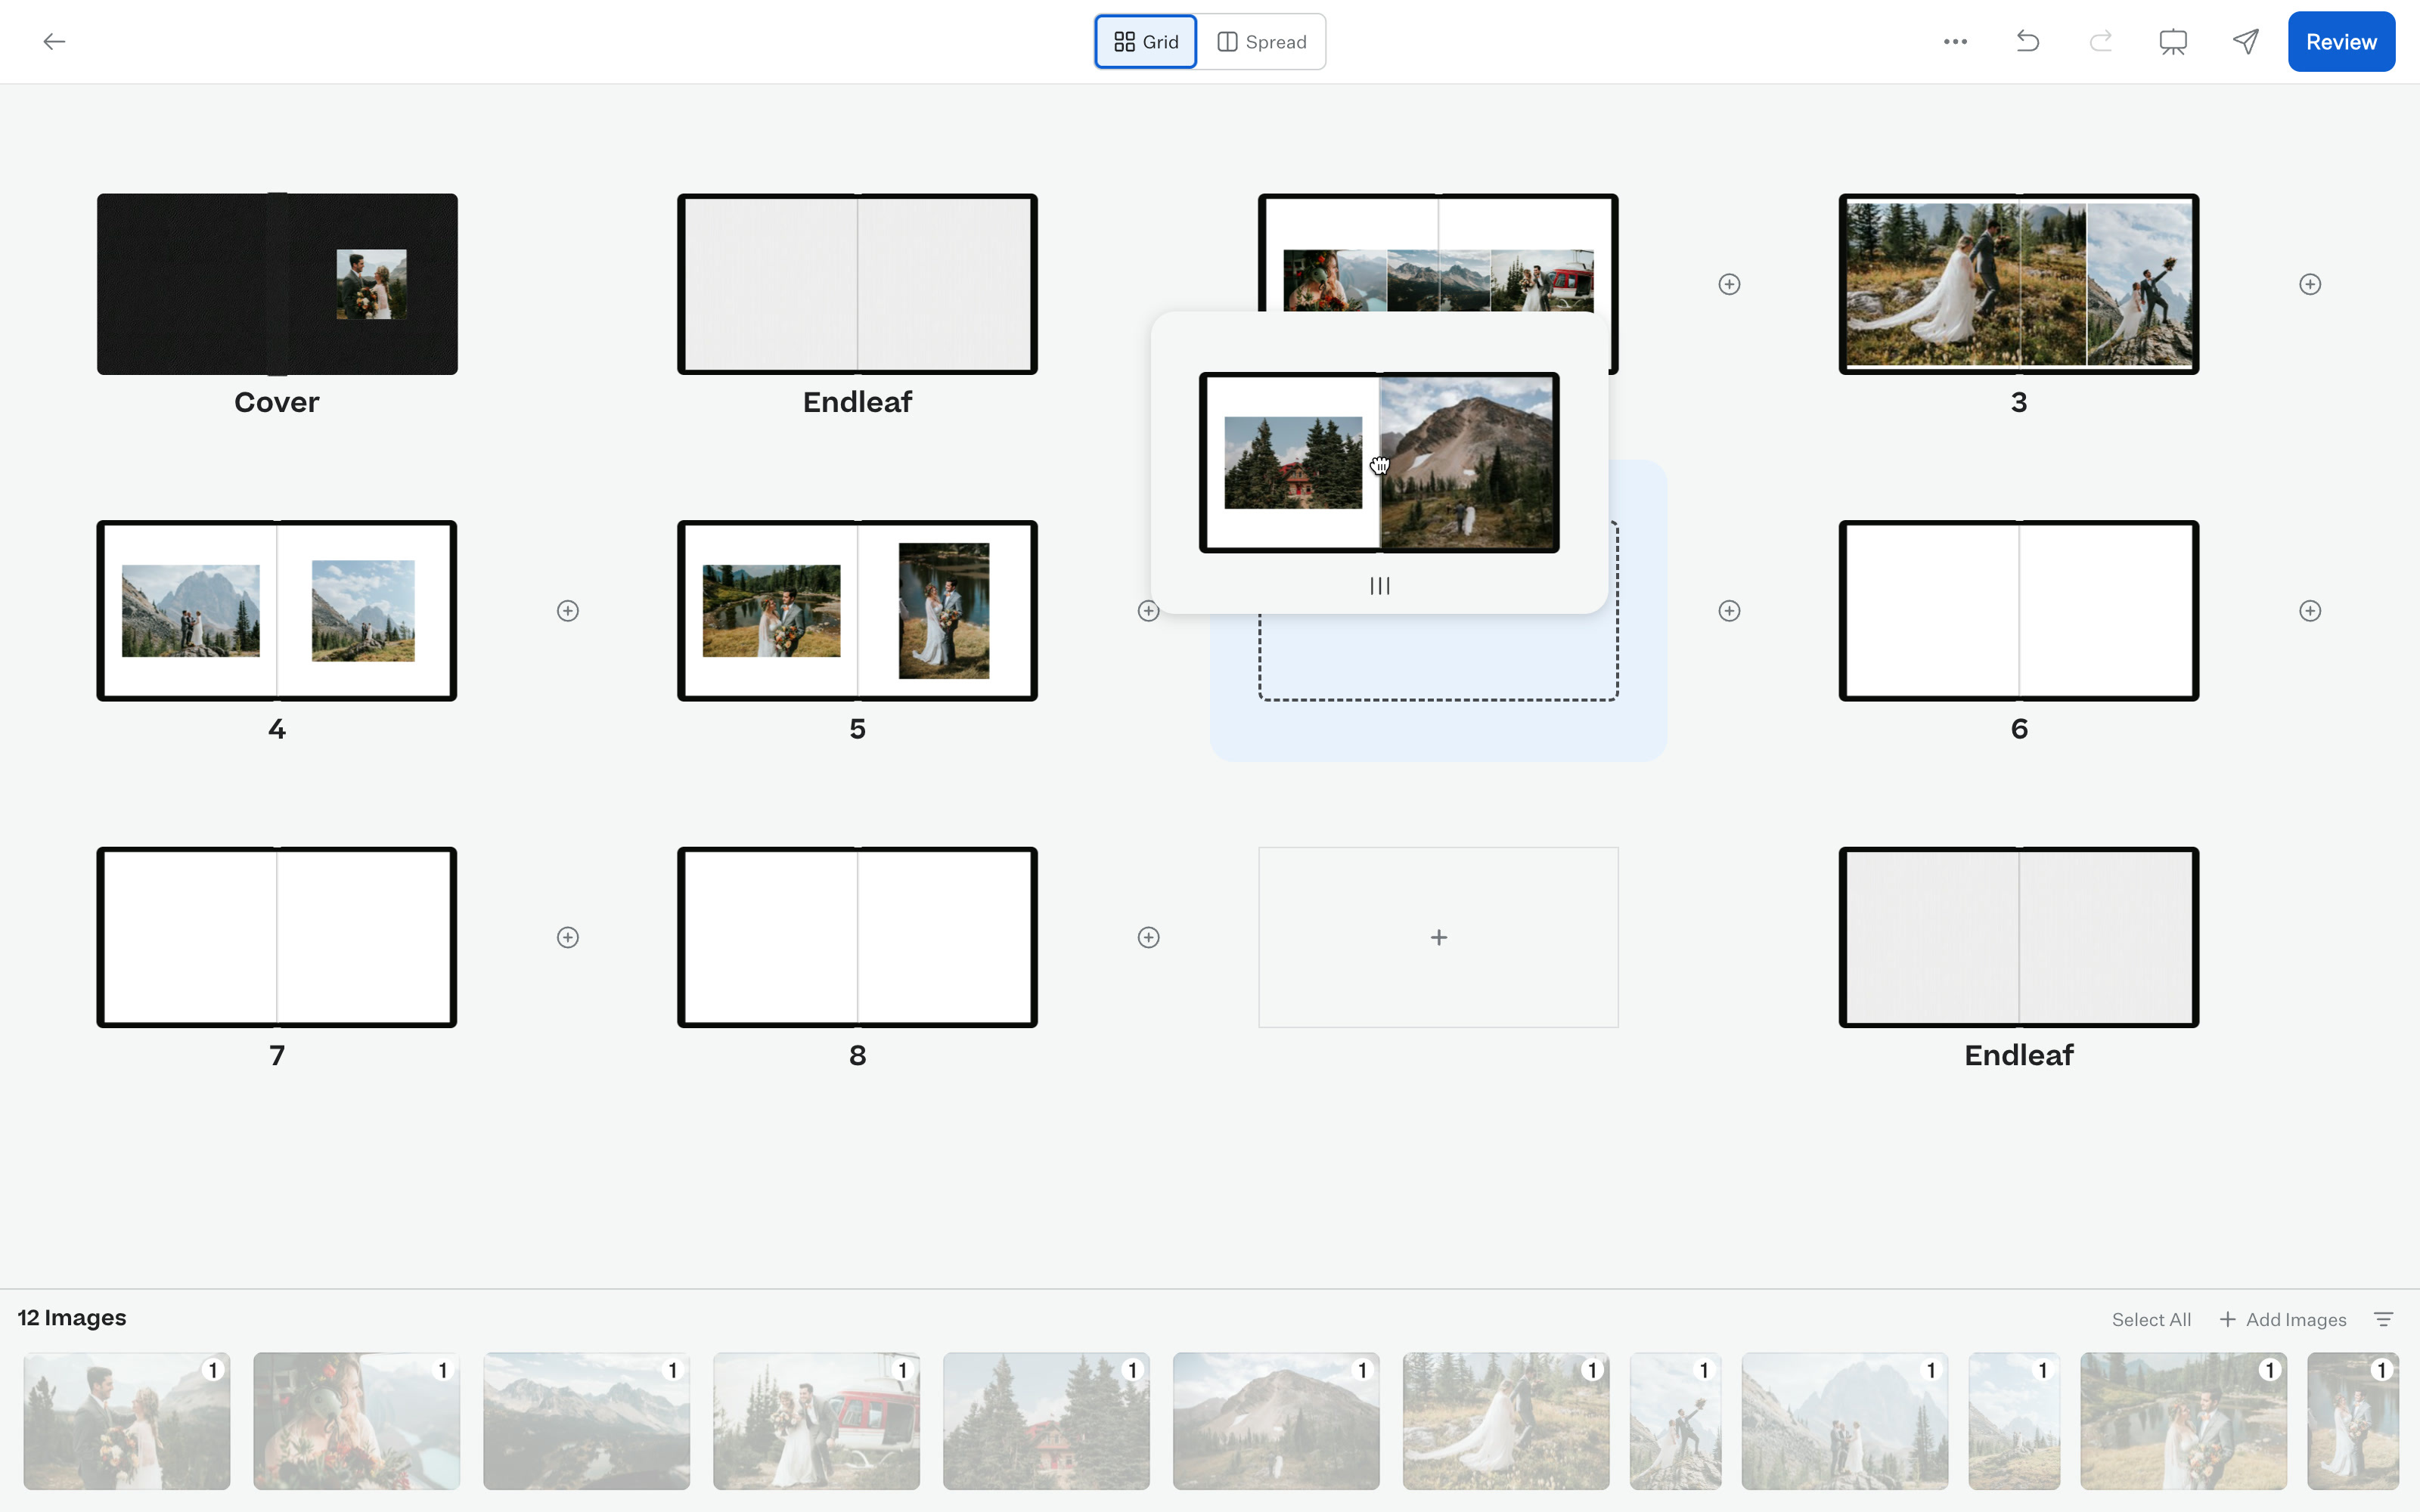The image size is (2420, 1512).
Task: Click the redo arrow icon
Action: tap(2100, 41)
